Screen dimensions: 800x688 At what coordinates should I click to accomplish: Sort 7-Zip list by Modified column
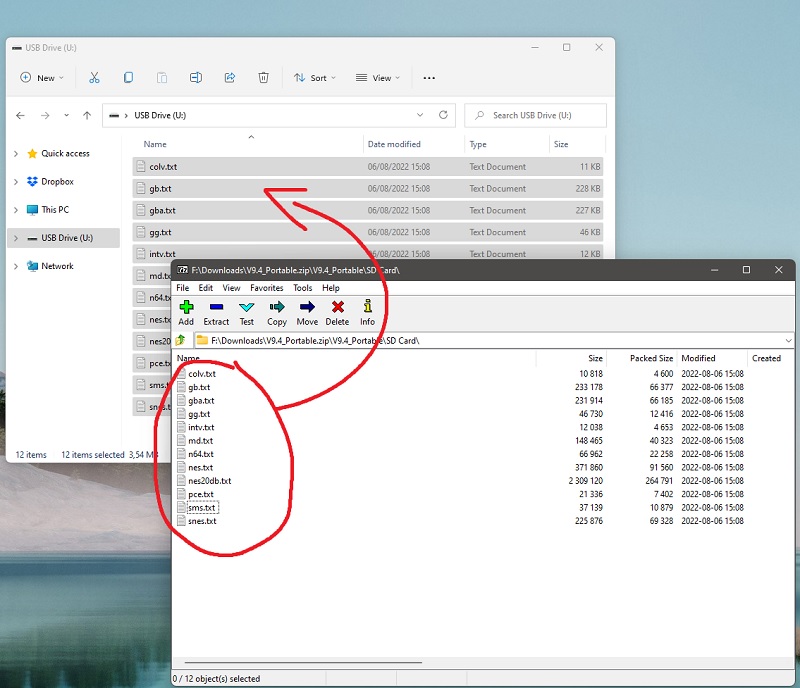point(698,358)
